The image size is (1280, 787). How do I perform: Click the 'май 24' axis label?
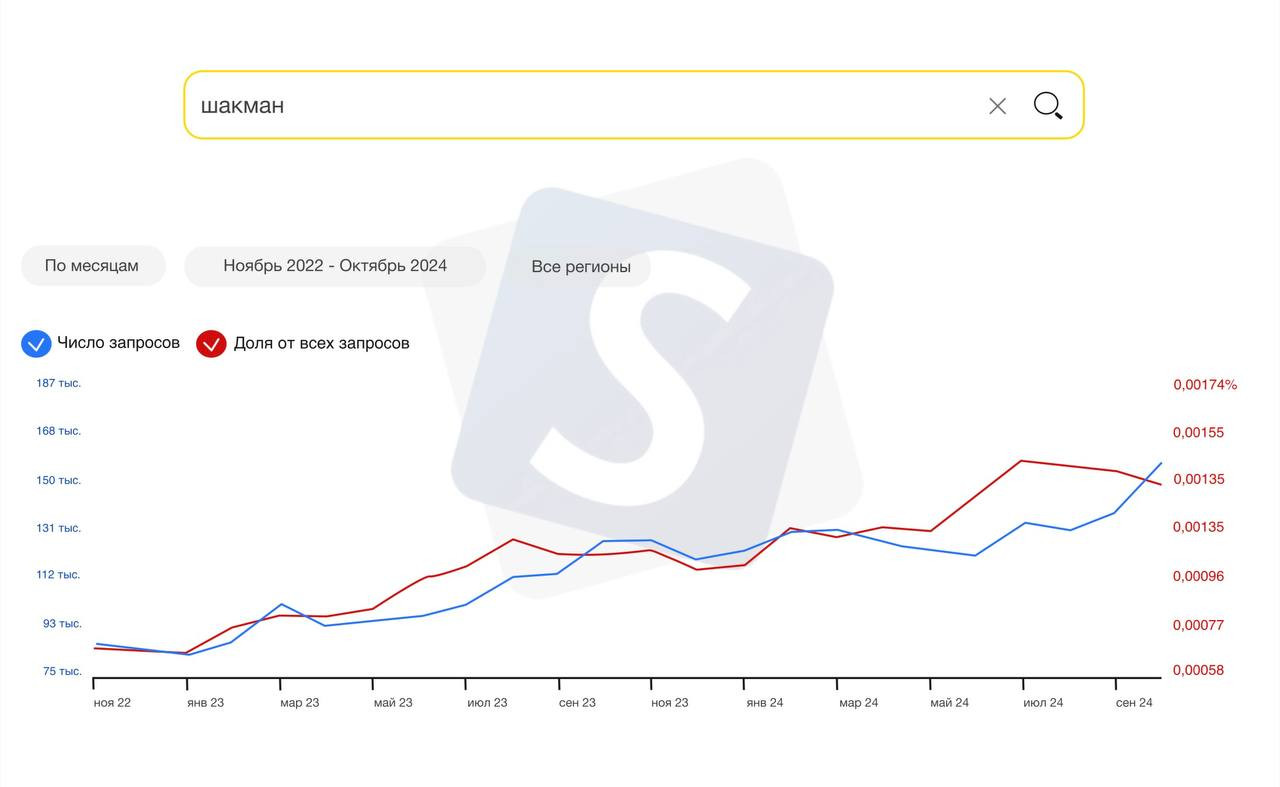[949, 703]
